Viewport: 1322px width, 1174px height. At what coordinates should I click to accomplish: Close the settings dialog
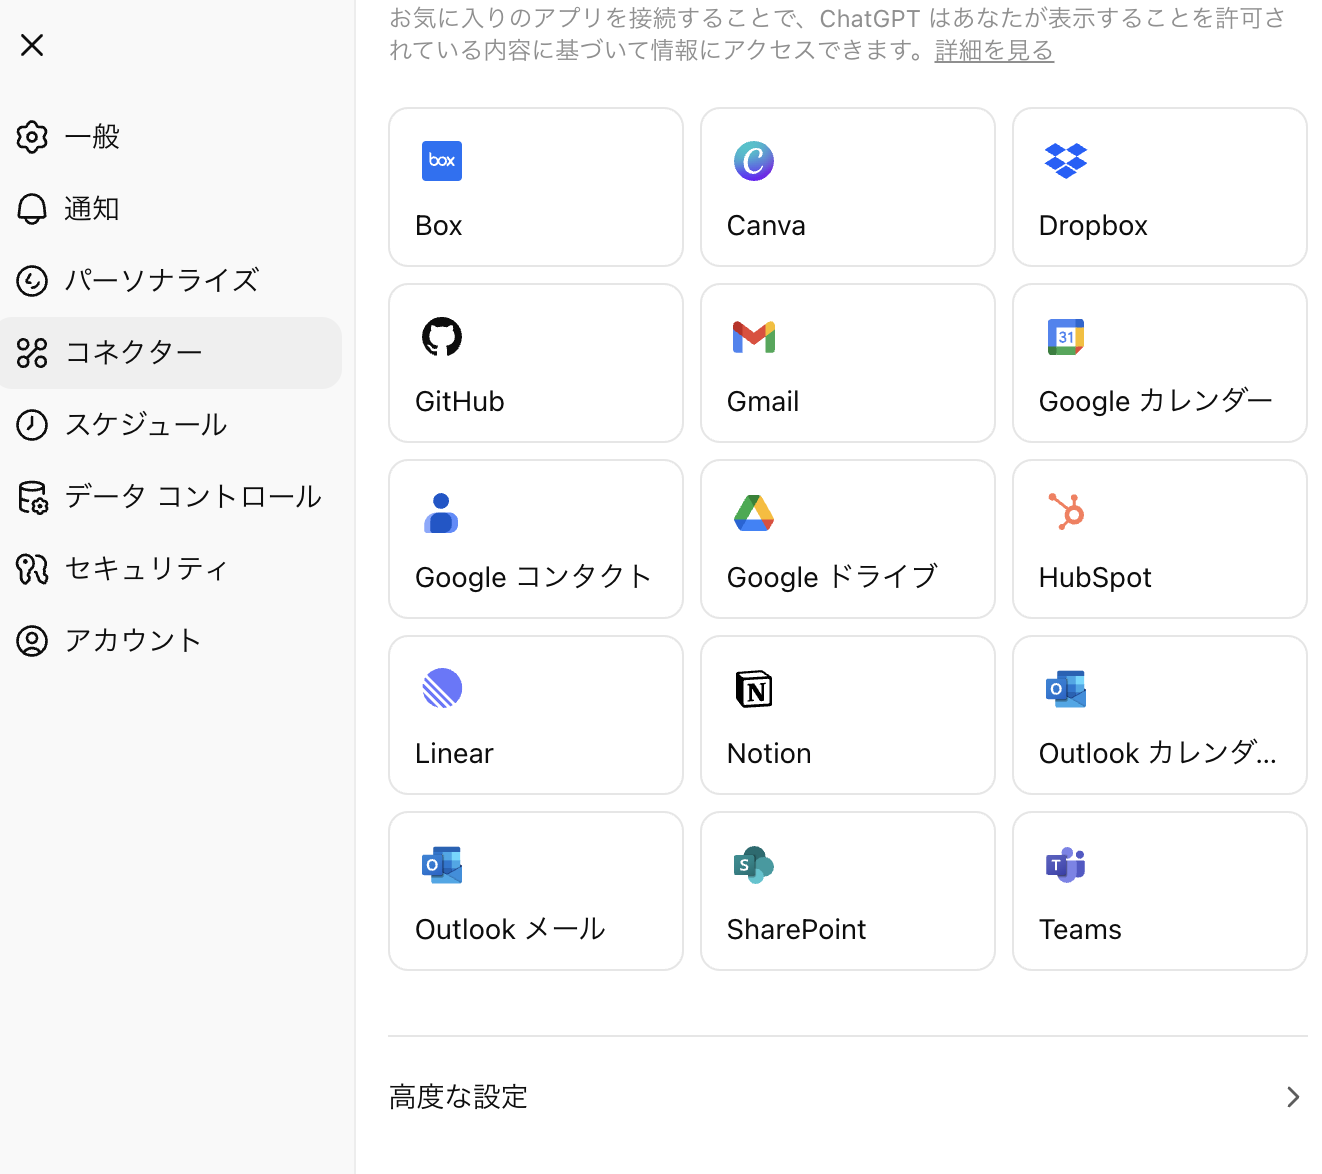tap(31, 45)
